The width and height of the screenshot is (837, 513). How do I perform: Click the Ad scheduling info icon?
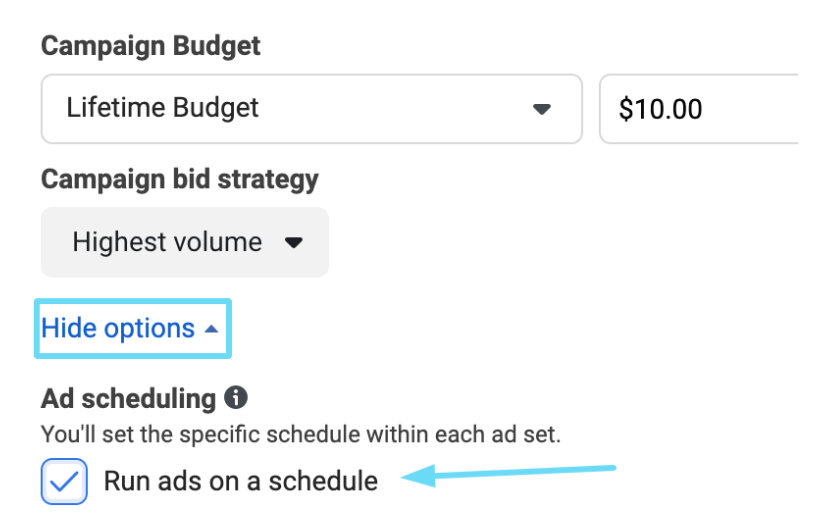click(x=236, y=398)
